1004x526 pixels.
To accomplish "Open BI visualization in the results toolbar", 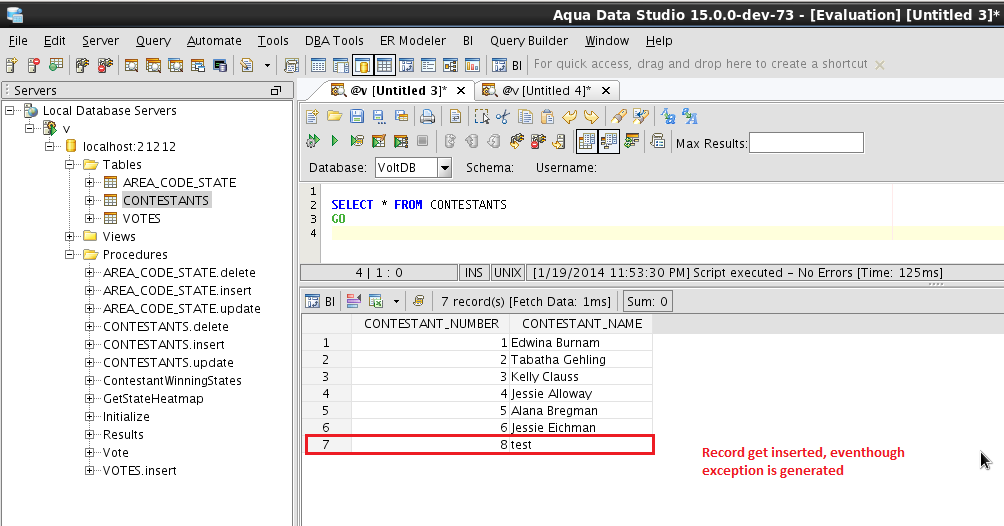I will click(x=320, y=301).
